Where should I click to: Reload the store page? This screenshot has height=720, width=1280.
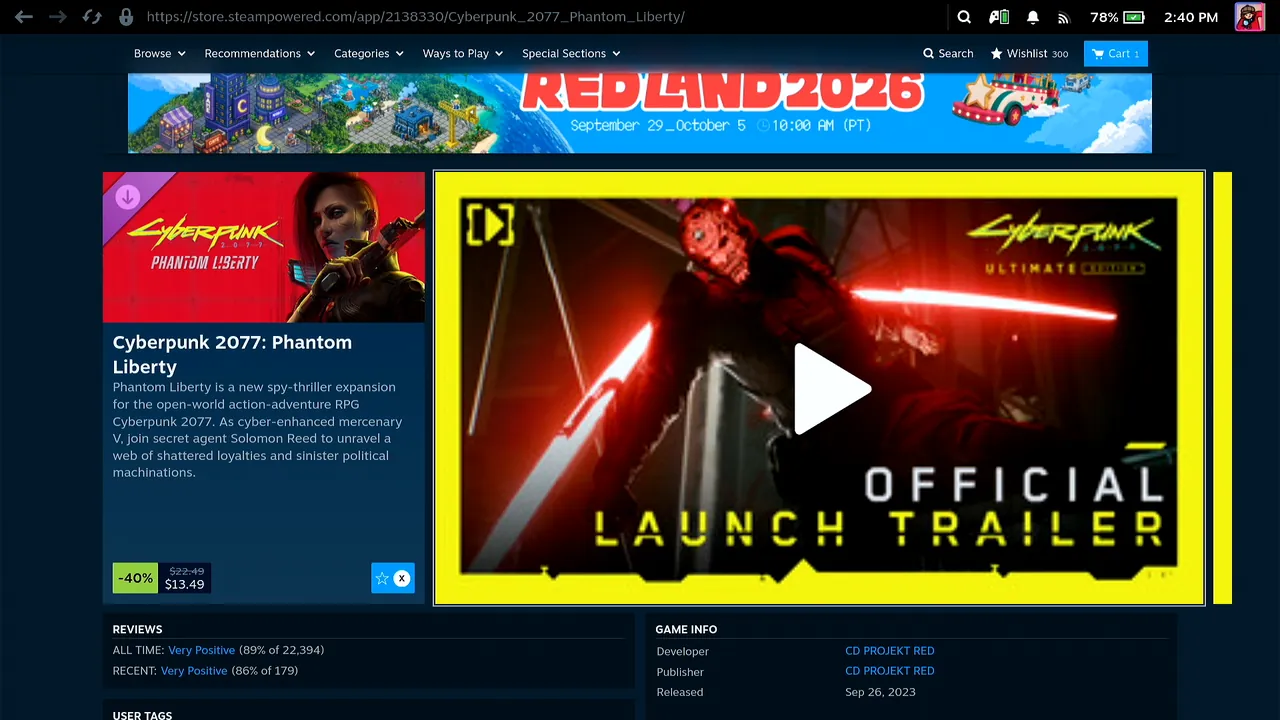pyautogui.click(x=92, y=17)
